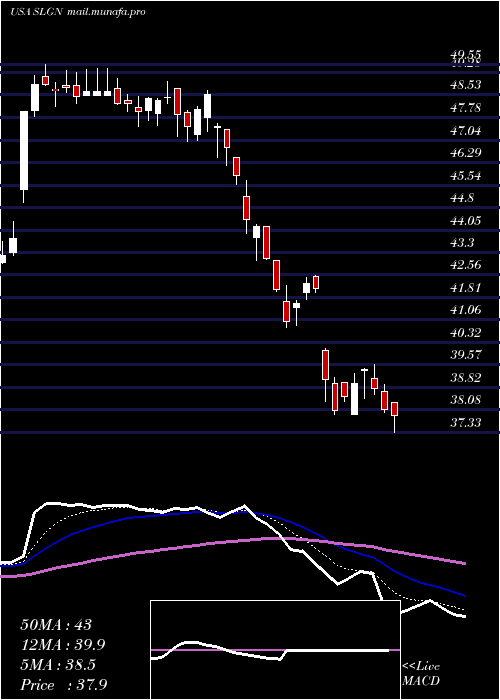Click the 47.04 price axis label
The width and height of the screenshot is (500, 700).
click(466, 130)
